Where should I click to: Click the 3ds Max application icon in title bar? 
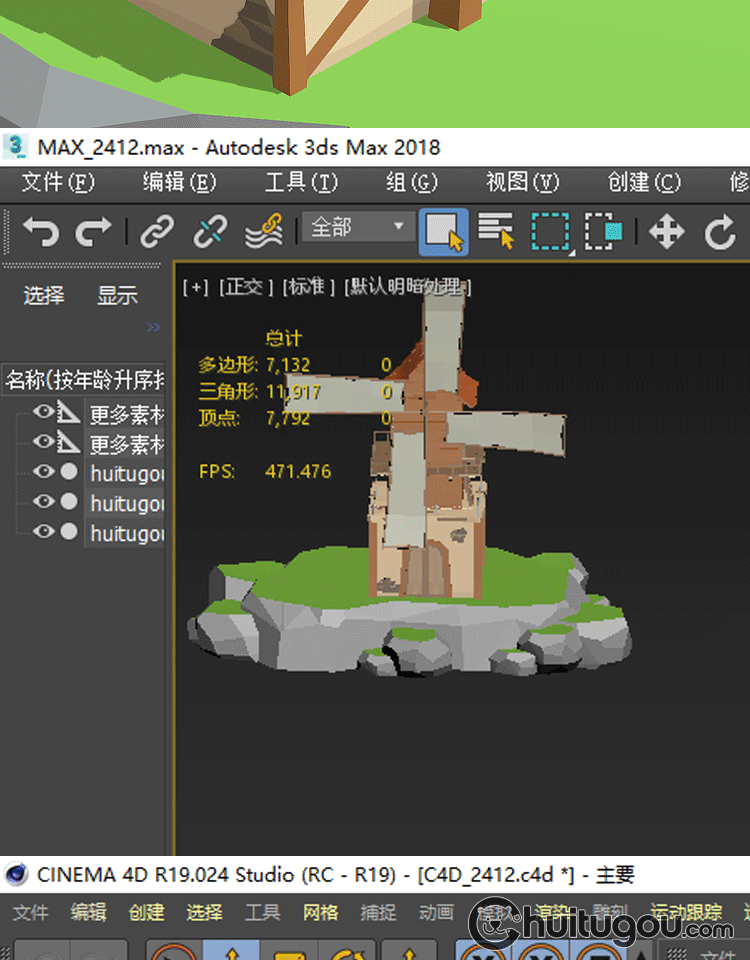tap(16, 147)
